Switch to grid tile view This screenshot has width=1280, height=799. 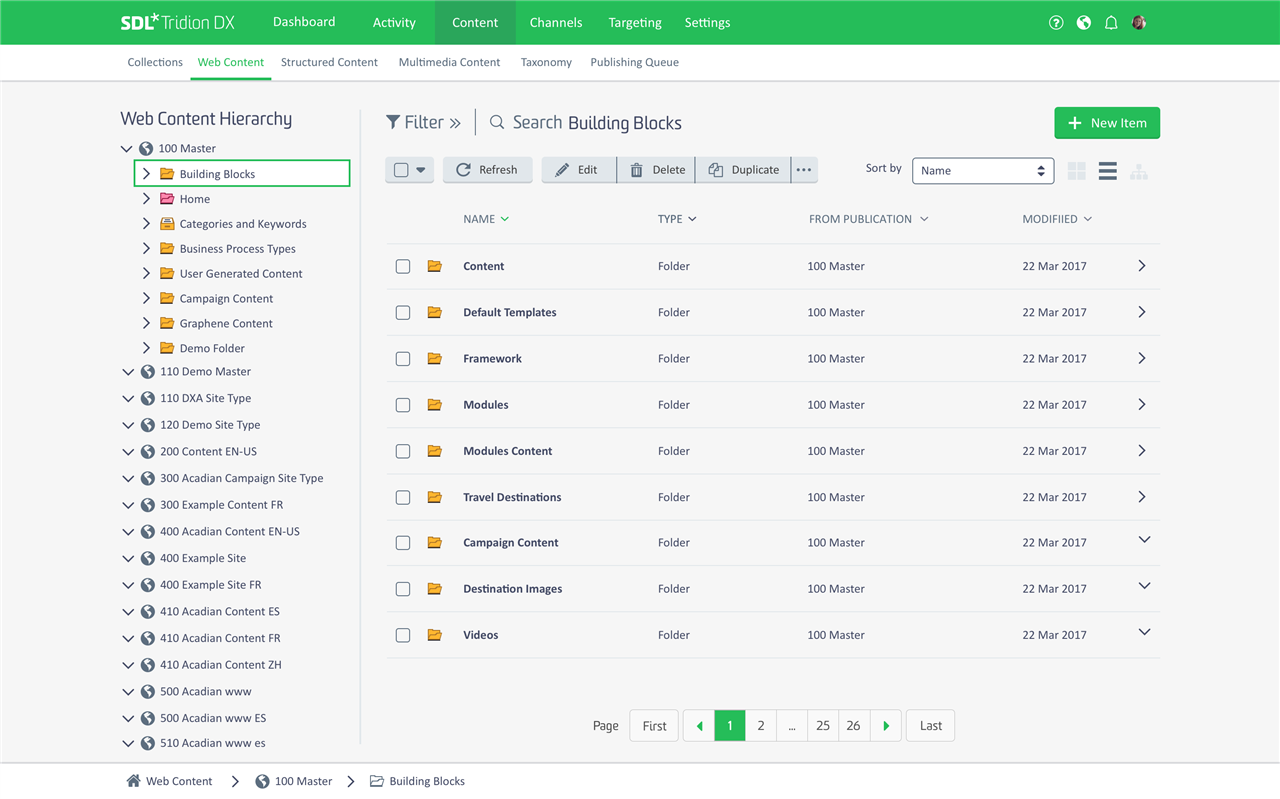(1077, 171)
